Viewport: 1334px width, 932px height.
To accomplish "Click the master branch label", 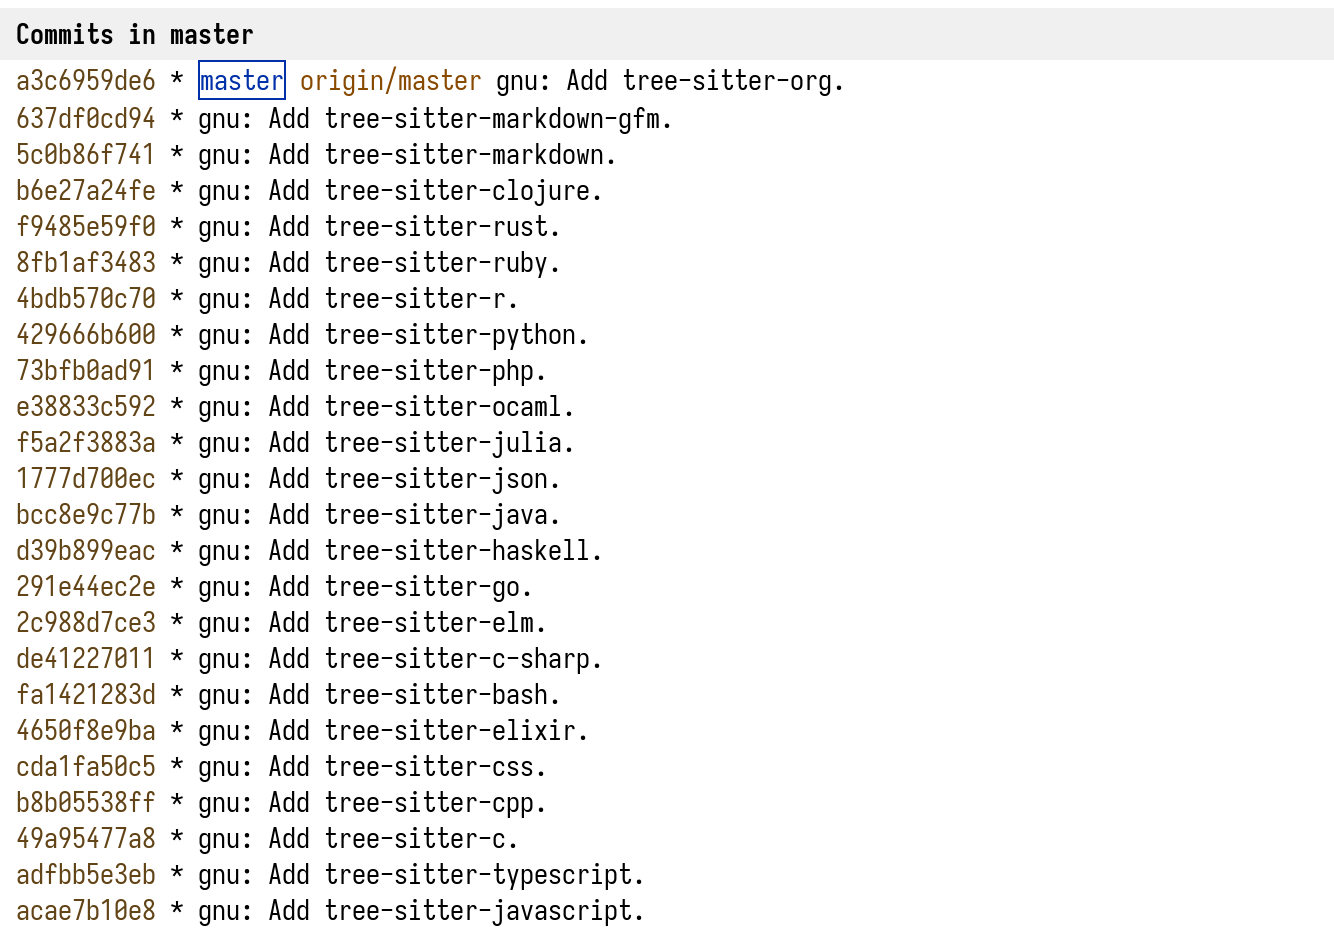I will [242, 81].
